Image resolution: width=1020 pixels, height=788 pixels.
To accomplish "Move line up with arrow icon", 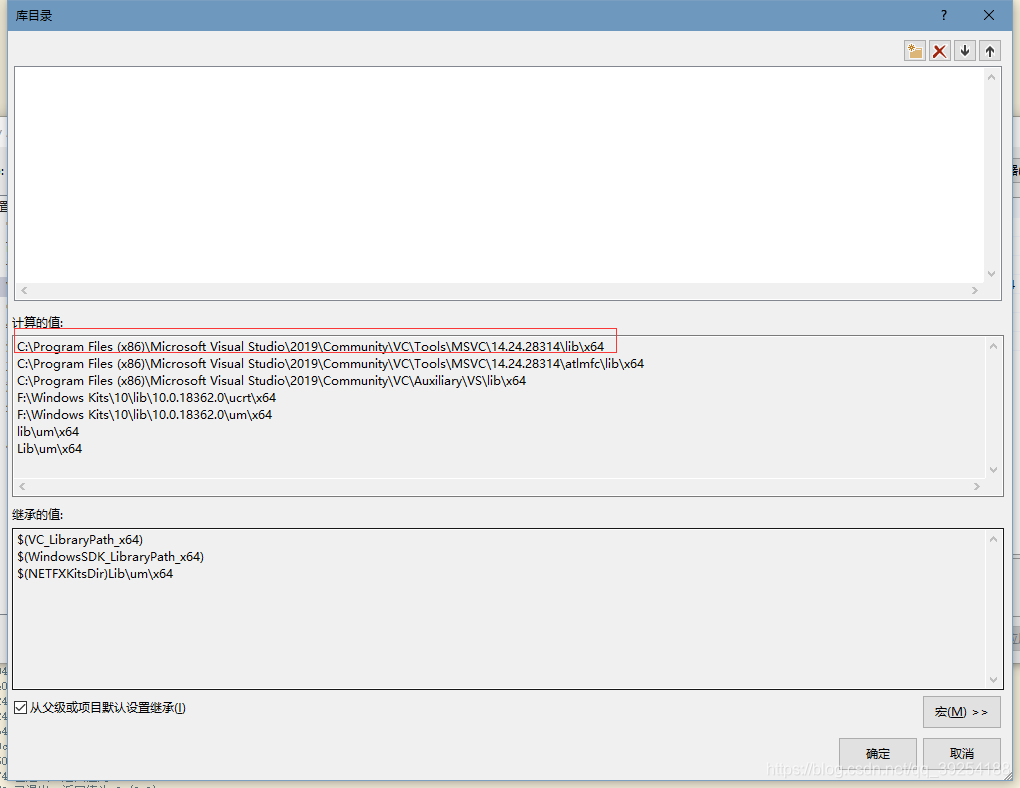I will [x=989, y=51].
